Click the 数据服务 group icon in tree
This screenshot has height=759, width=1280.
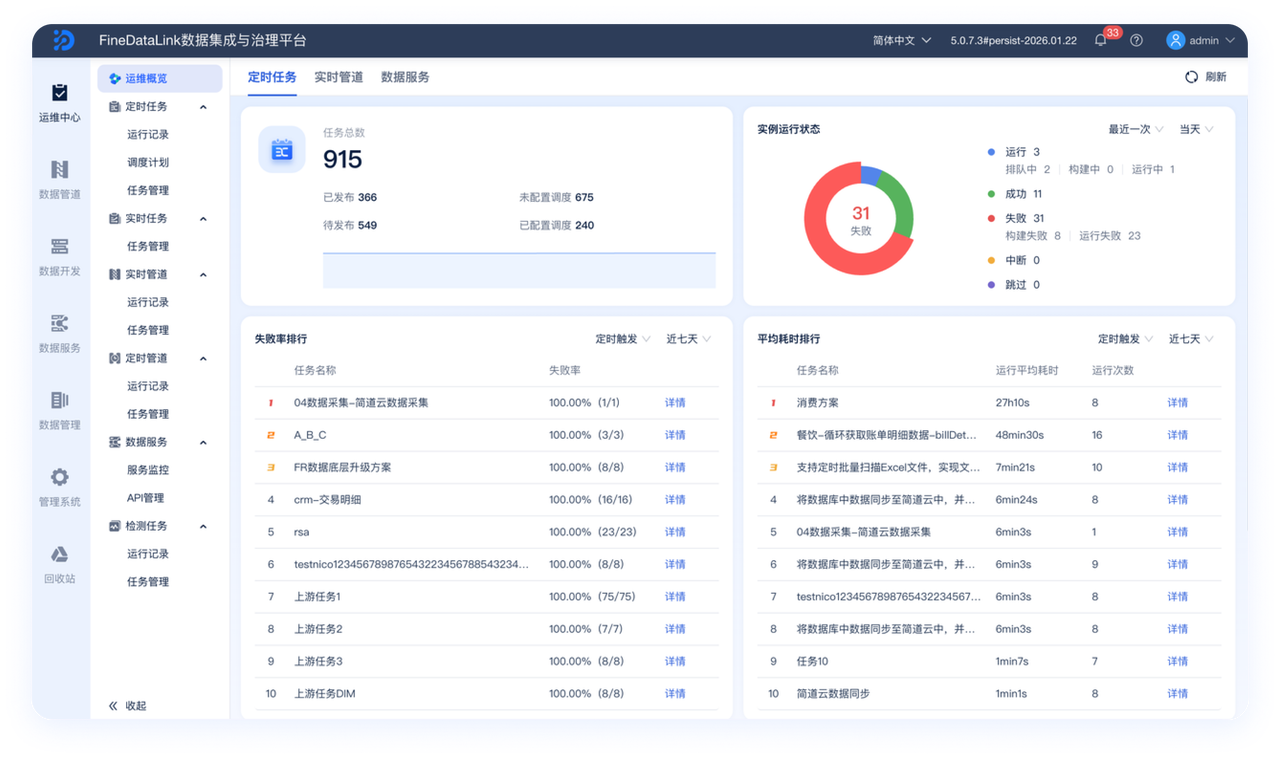click(115, 443)
